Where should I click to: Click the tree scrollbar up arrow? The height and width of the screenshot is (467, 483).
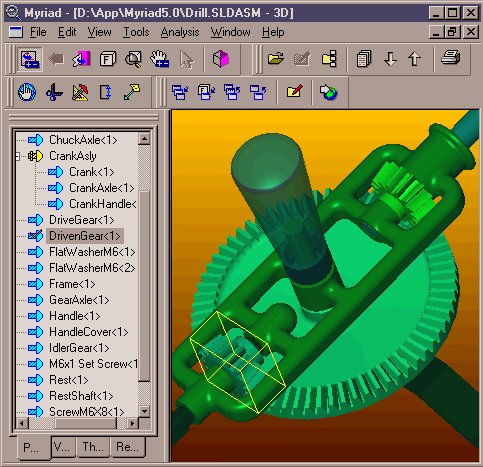(144, 139)
